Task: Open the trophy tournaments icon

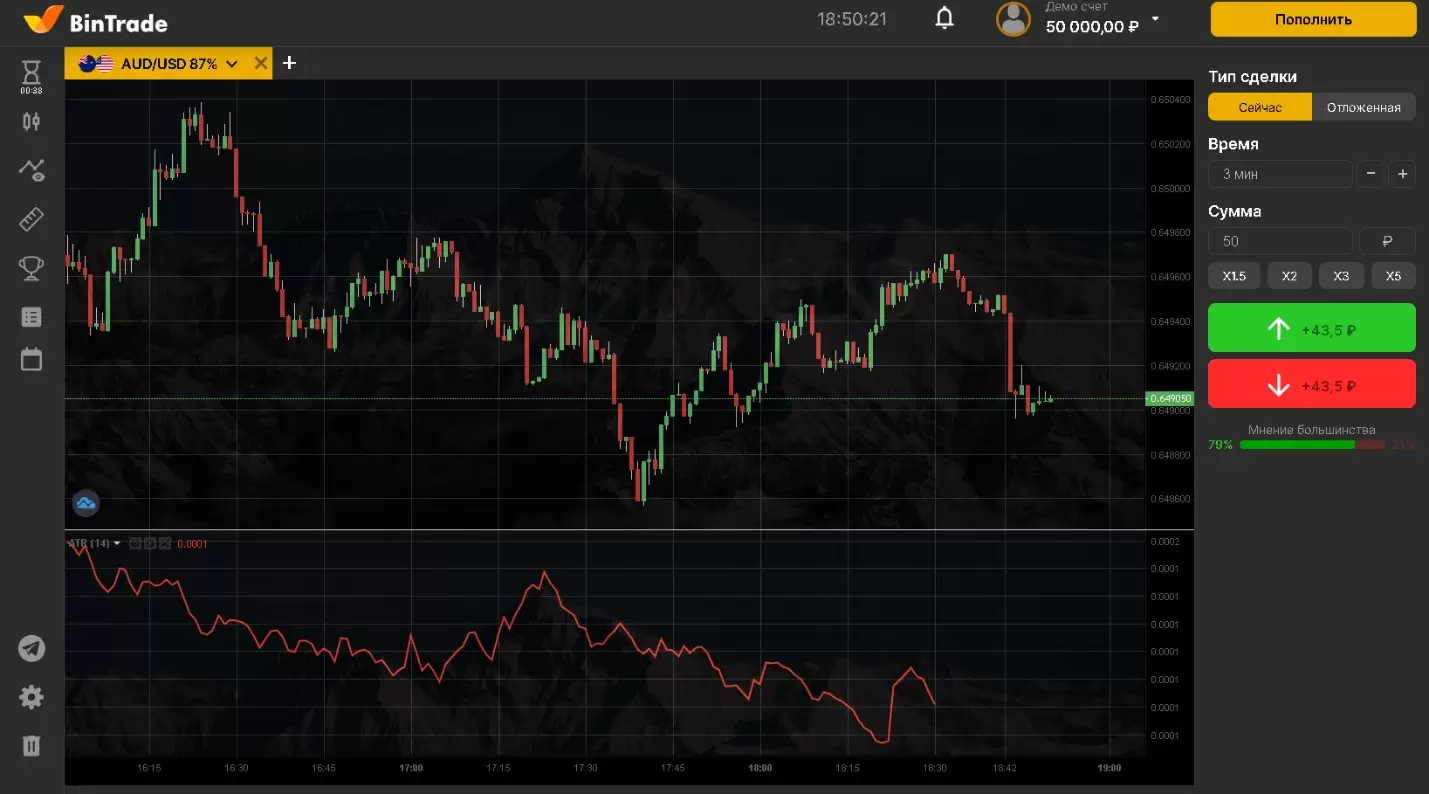Action: click(32, 267)
